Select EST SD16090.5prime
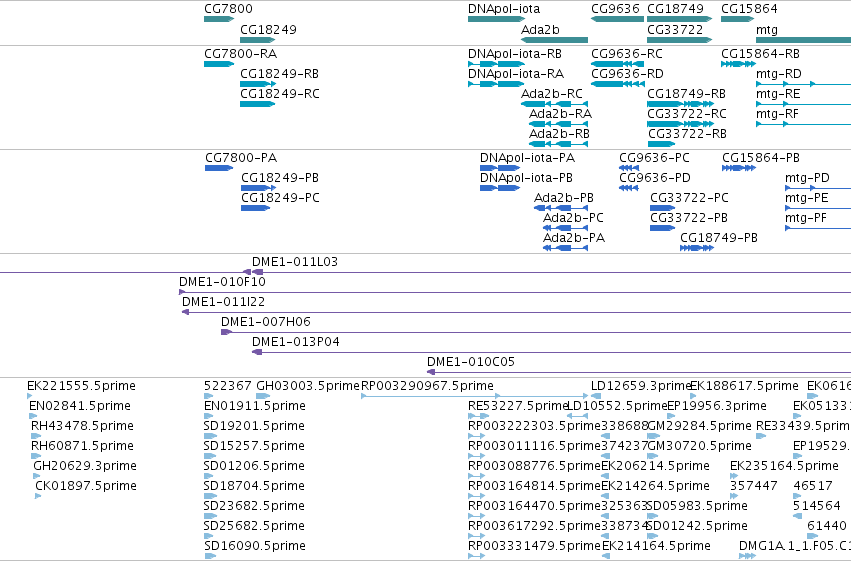Image resolution: width=851 pixels, height=561 pixels. (x=211, y=556)
